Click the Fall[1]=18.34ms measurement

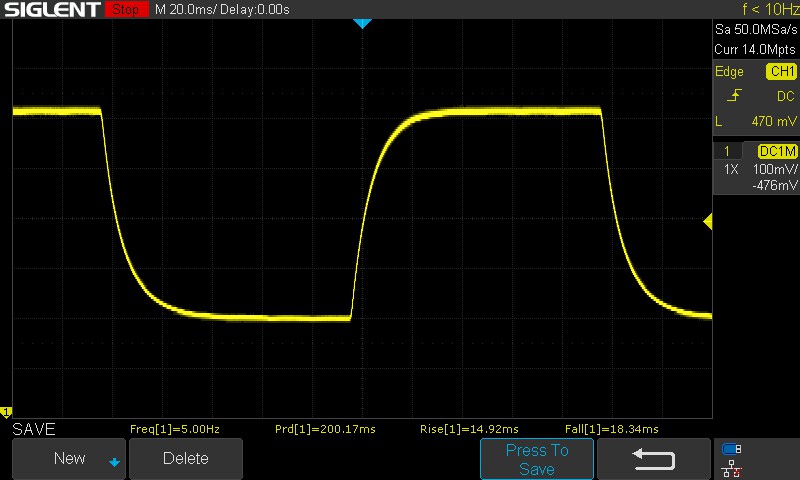tap(612, 429)
